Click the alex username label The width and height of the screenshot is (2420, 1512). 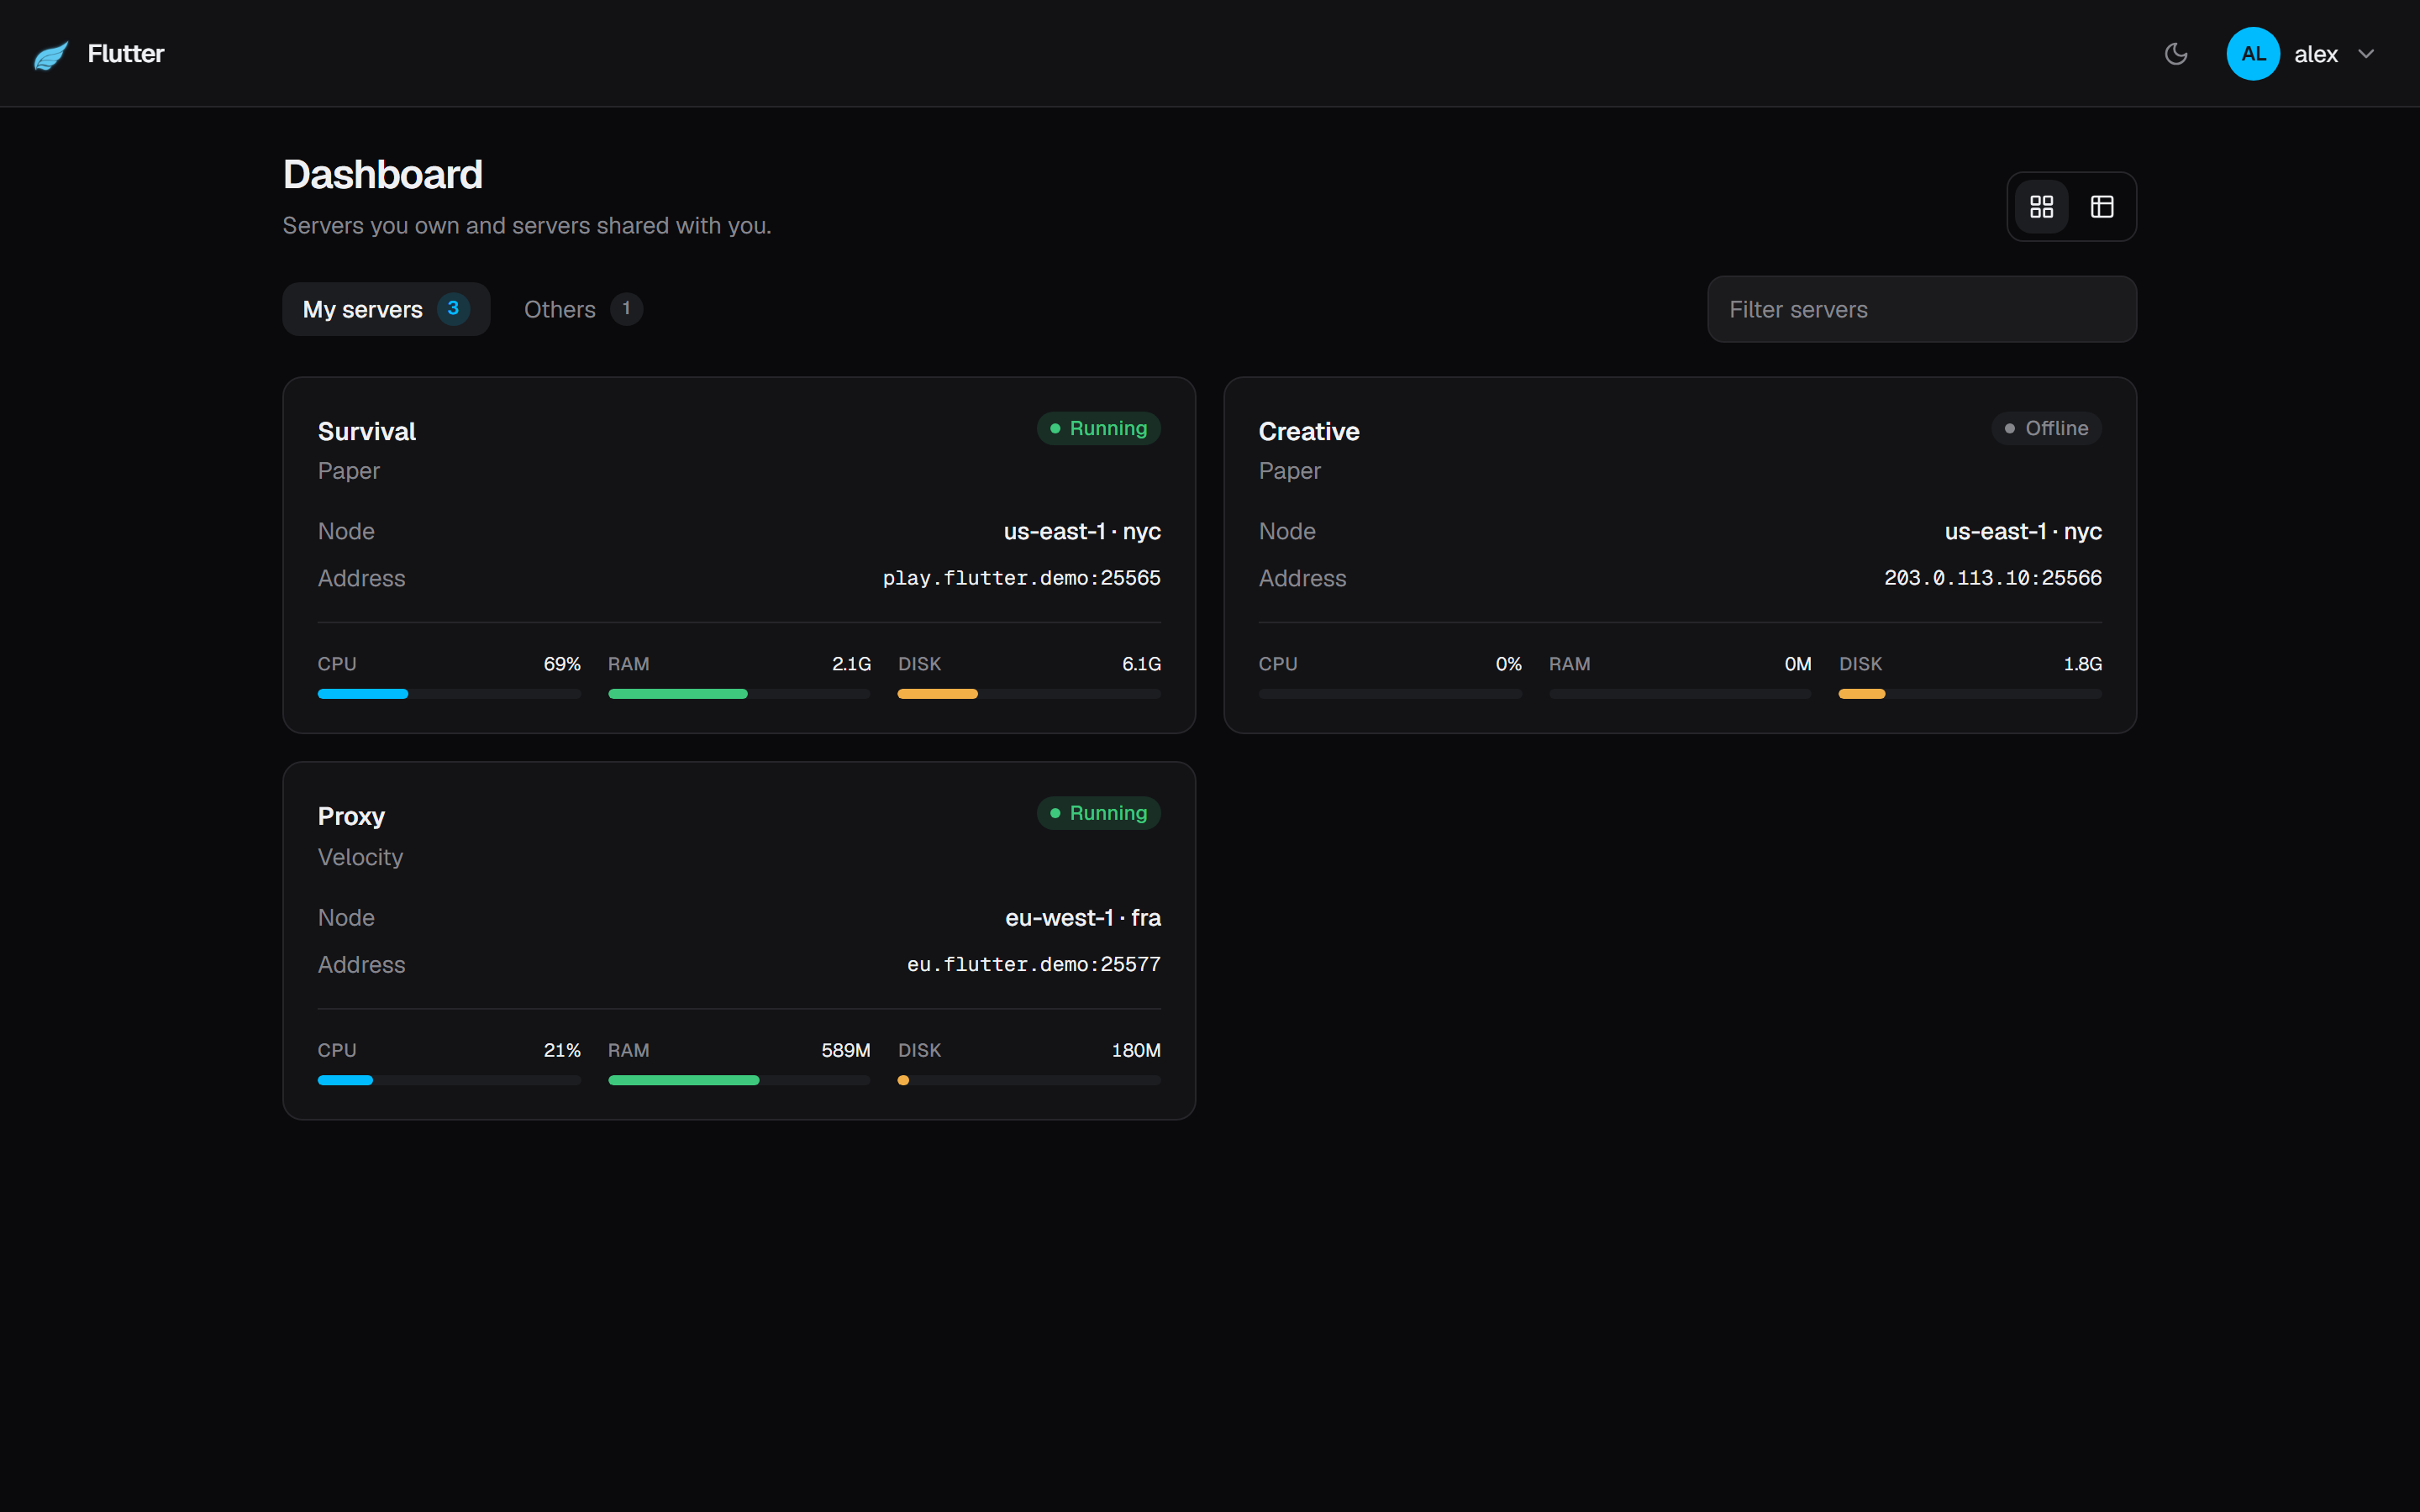(2315, 54)
